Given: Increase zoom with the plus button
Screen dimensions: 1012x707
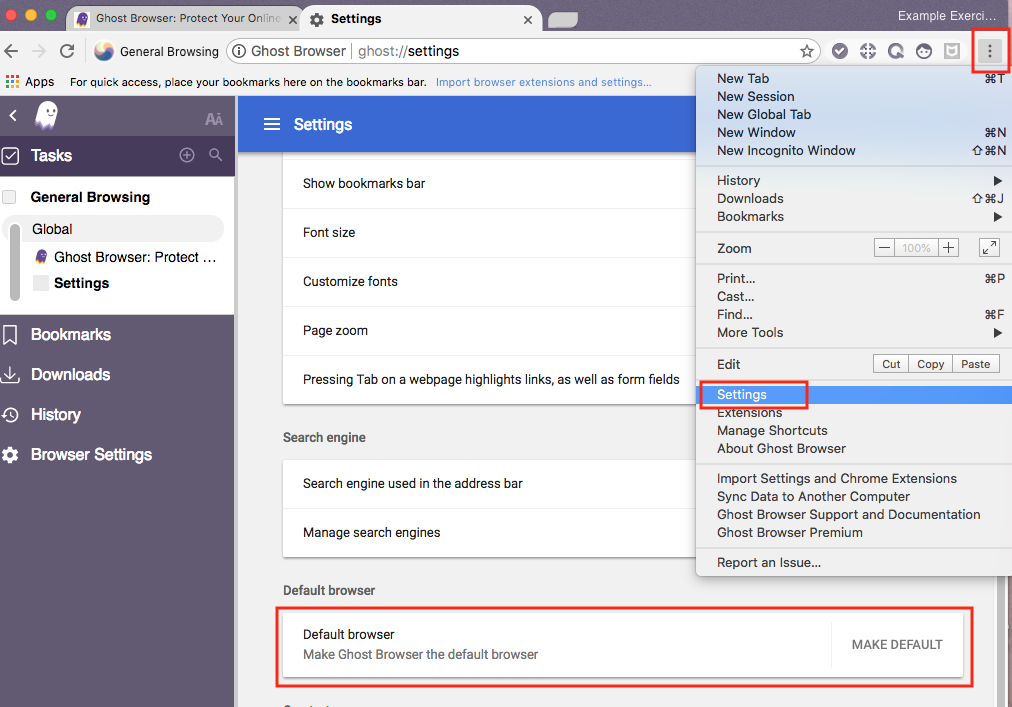Looking at the screenshot, I should pos(948,247).
